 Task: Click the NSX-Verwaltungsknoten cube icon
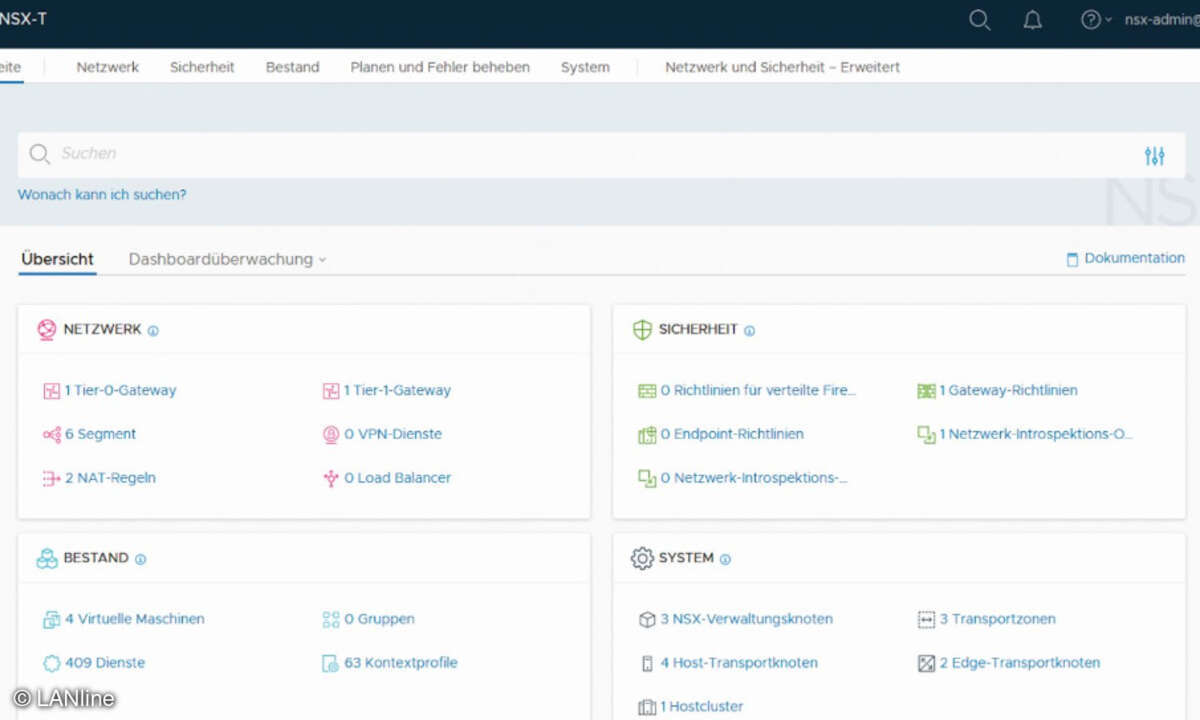point(647,620)
